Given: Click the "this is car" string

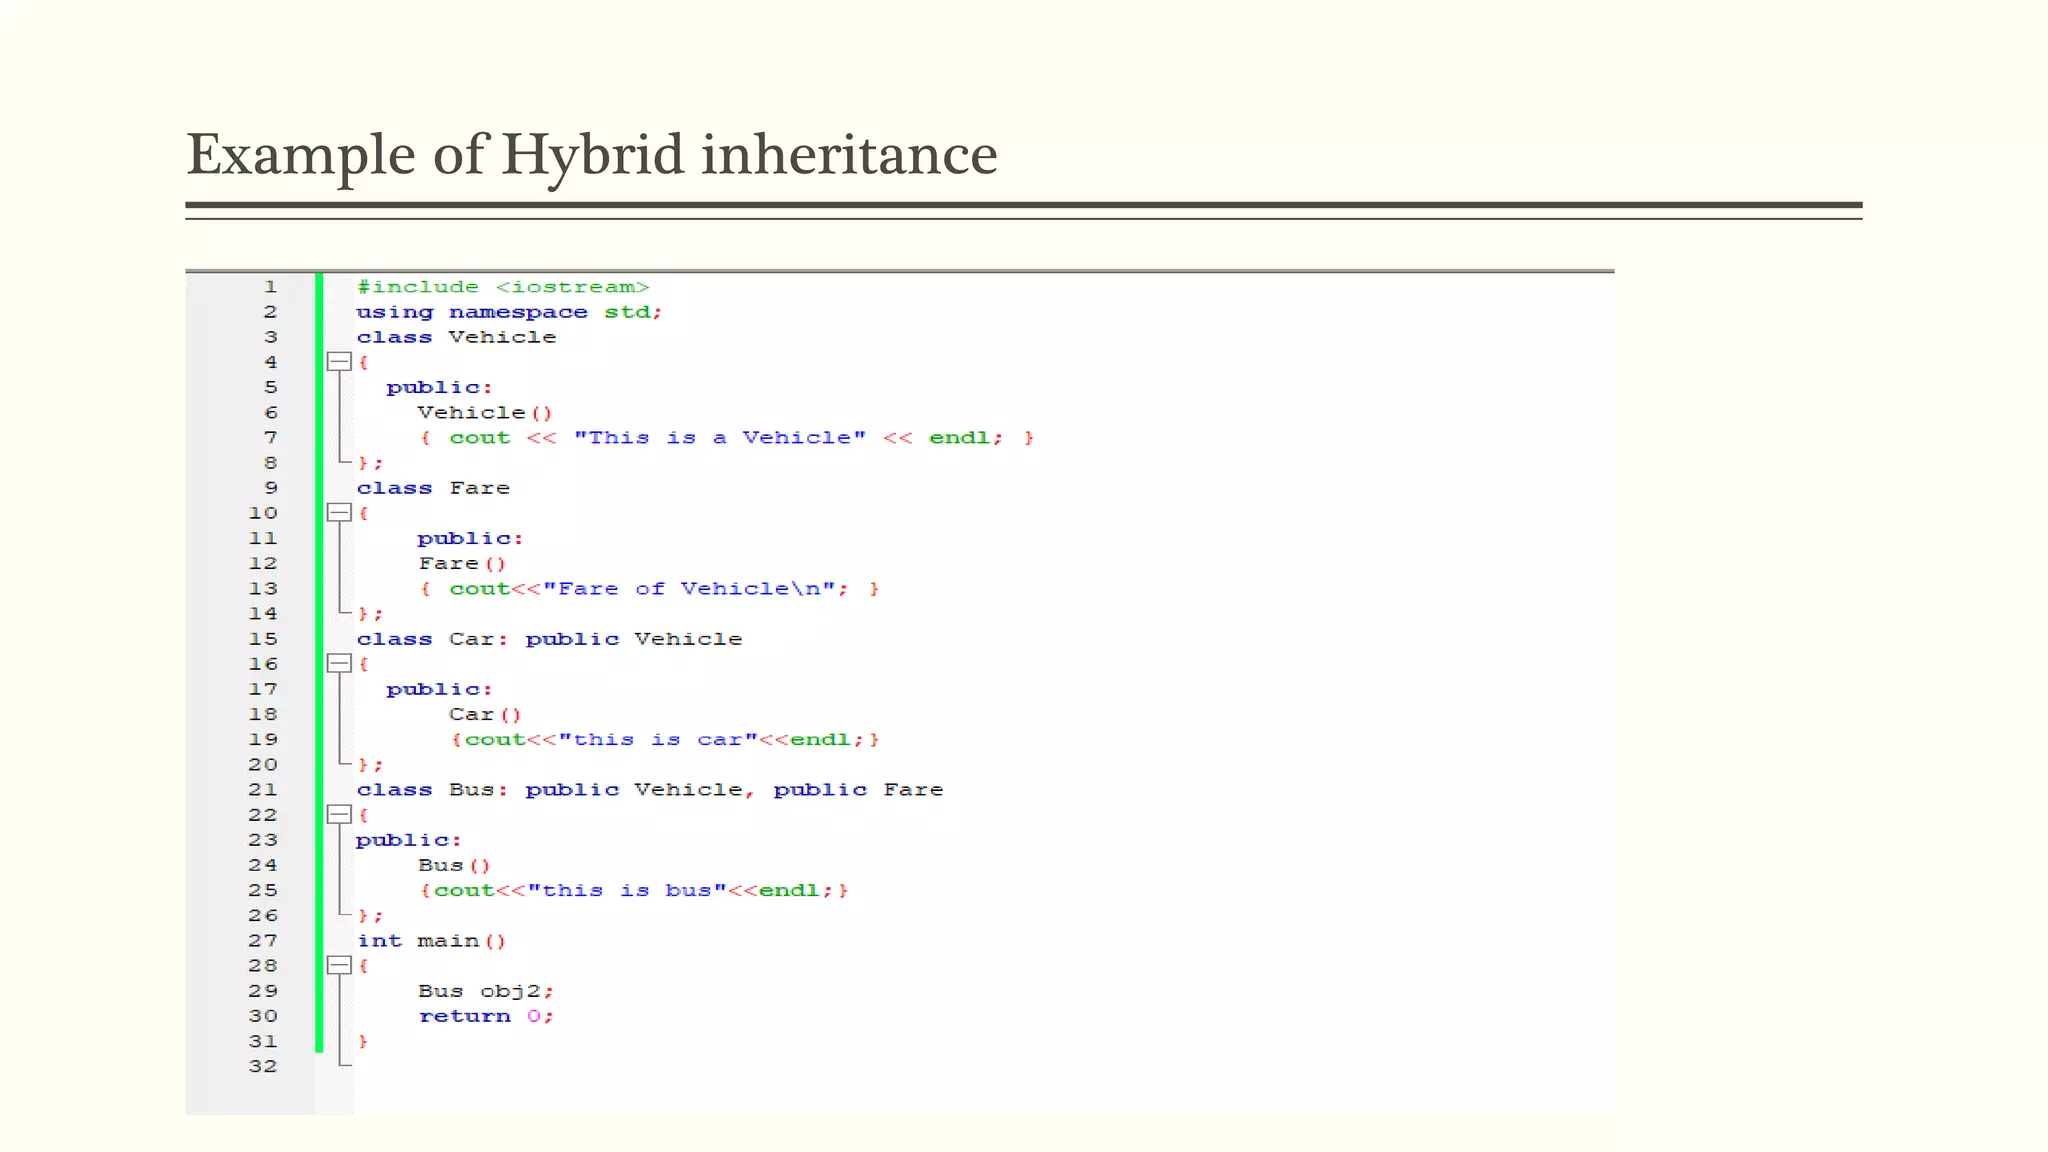Looking at the screenshot, I should tap(658, 740).
